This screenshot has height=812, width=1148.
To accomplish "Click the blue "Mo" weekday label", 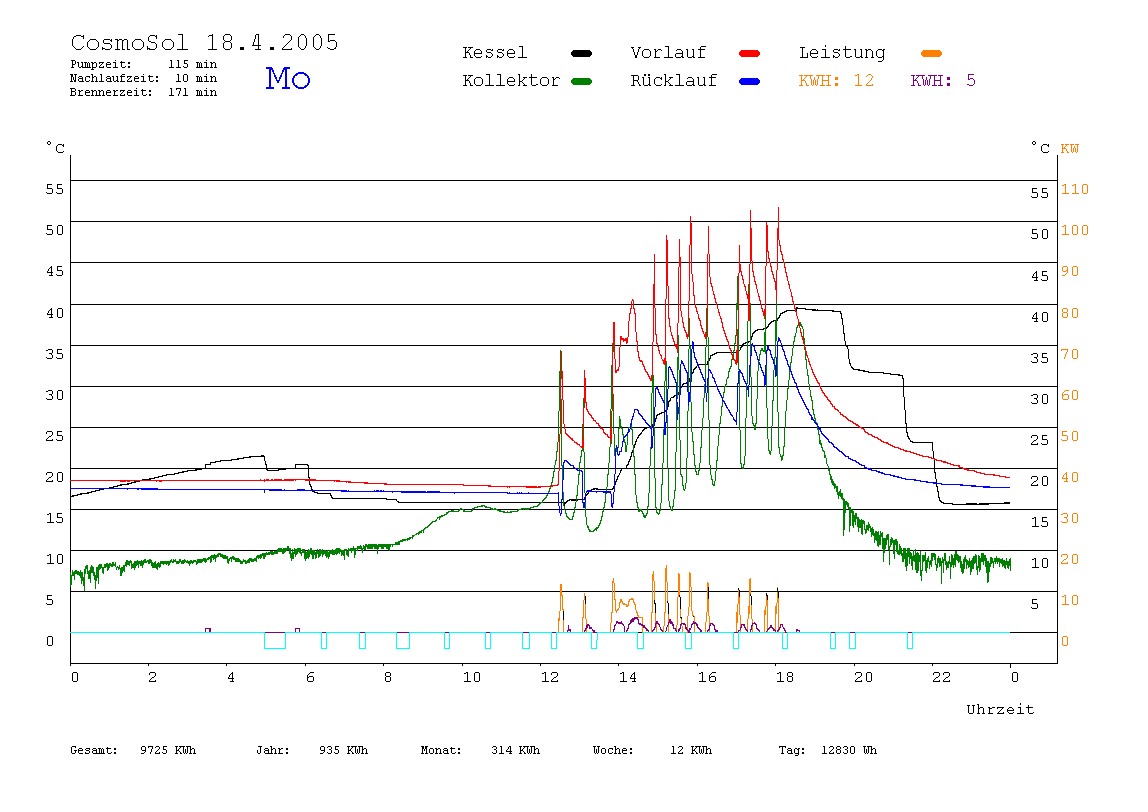I will click(x=288, y=78).
